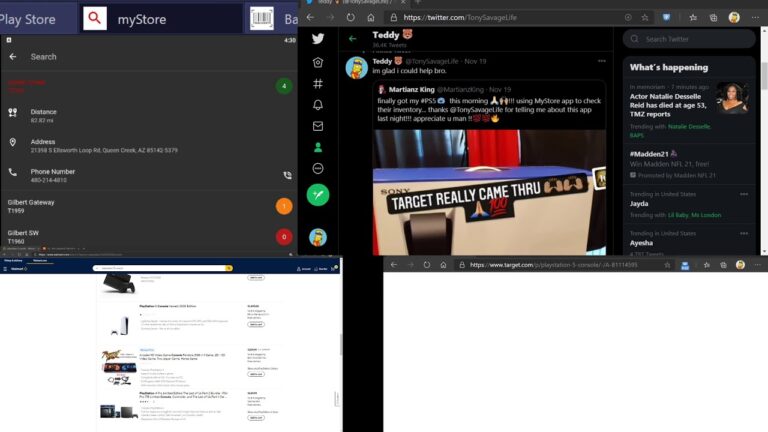
Task: Click the Home button in the Twitter browser
Action: pyautogui.click(x=371, y=17)
